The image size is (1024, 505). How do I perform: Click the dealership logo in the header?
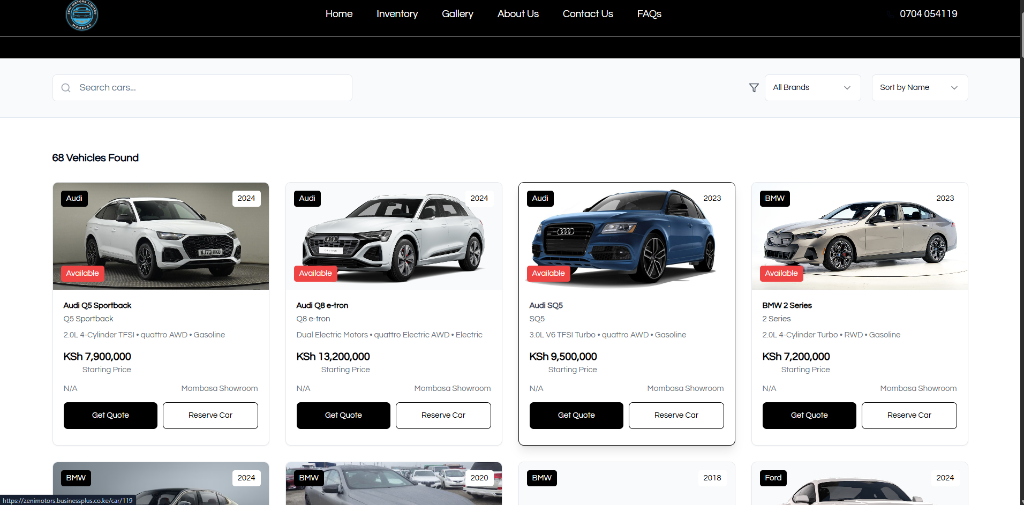(x=82, y=14)
